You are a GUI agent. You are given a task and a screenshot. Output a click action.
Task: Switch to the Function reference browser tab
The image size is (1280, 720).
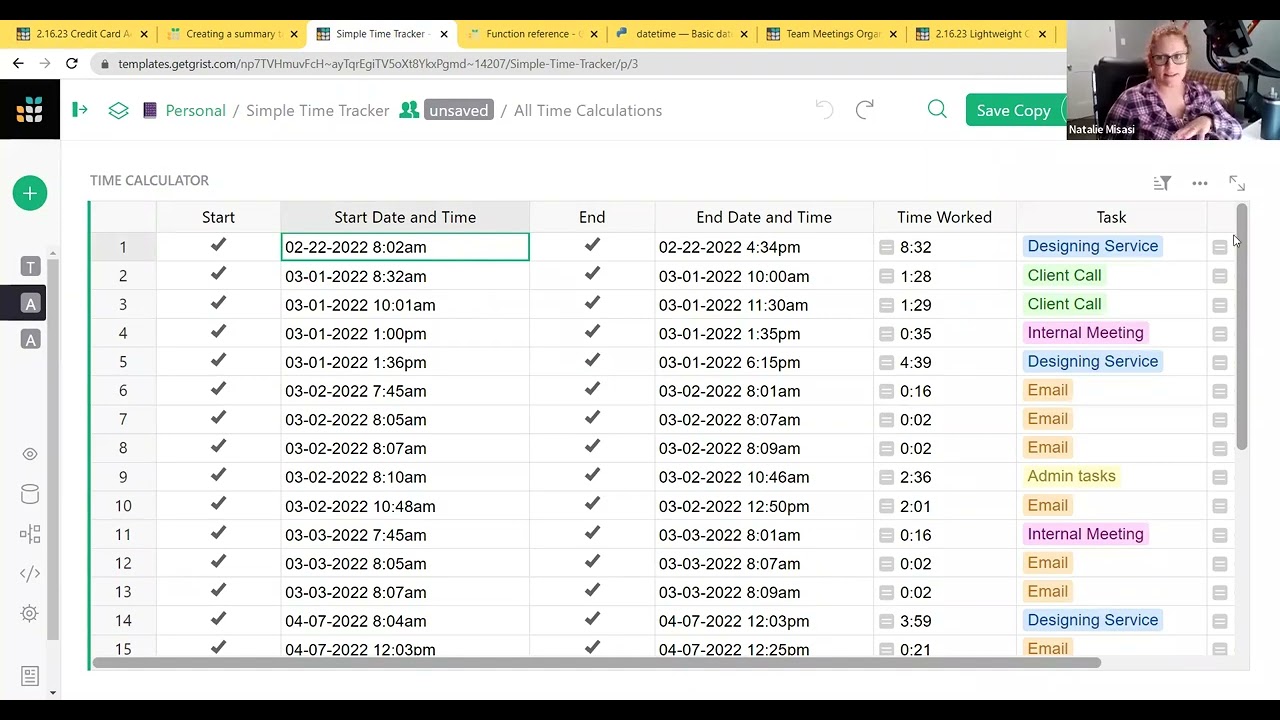click(532, 33)
